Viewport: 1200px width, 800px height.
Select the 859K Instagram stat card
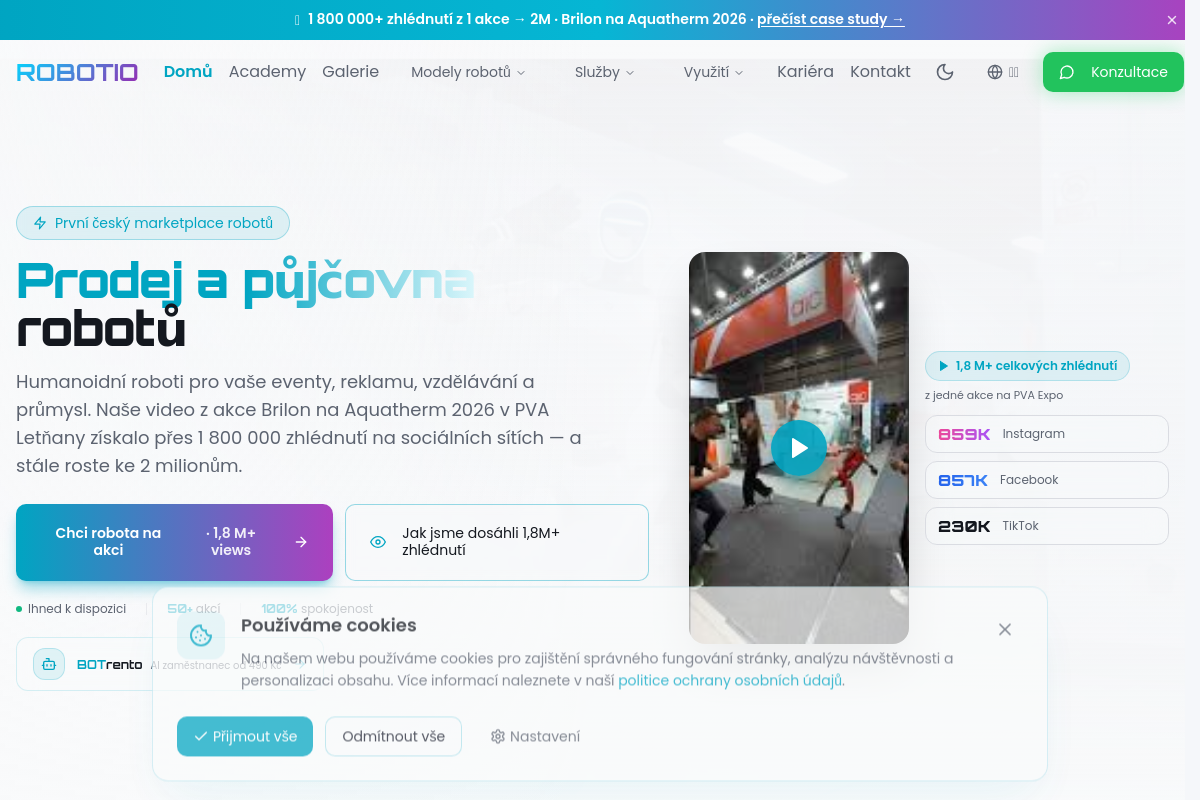(1047, 434)
